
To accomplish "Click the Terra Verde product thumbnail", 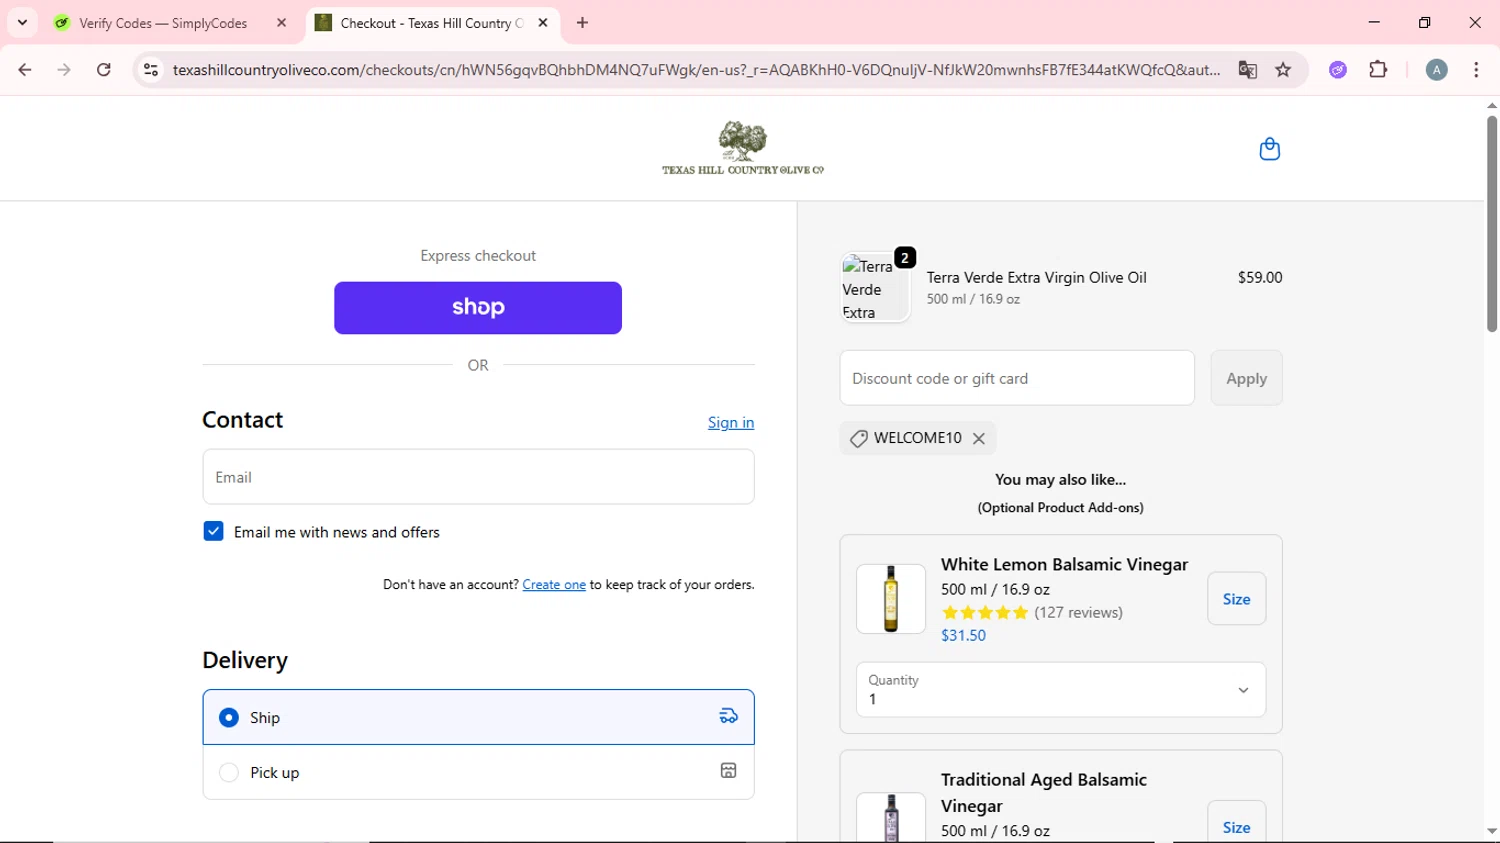I will pyautogui.click(x=875, y=288).
